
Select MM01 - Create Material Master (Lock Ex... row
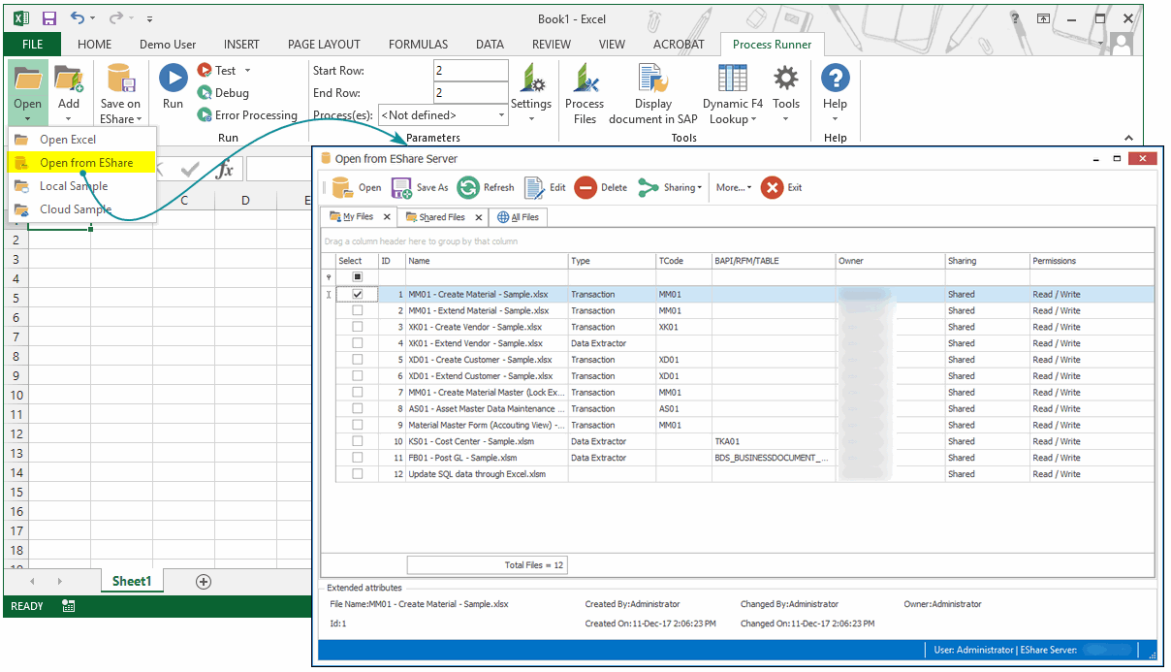738,393
